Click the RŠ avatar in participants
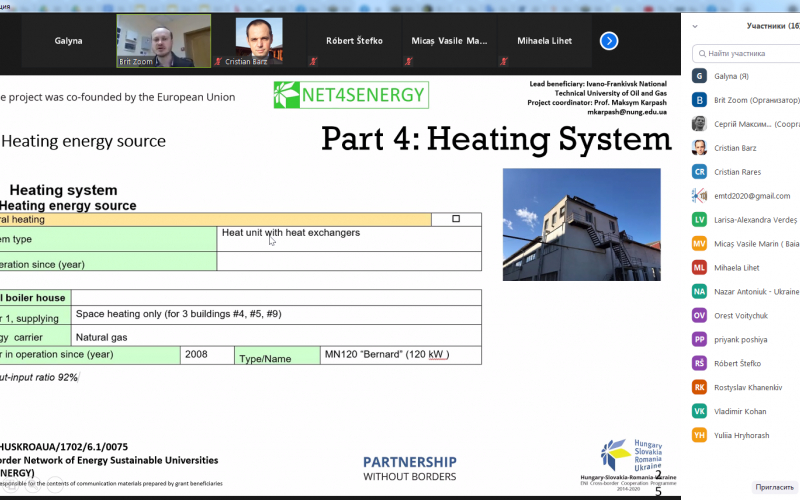The width and height of the screenshot is (800, 500). [699, 364]
